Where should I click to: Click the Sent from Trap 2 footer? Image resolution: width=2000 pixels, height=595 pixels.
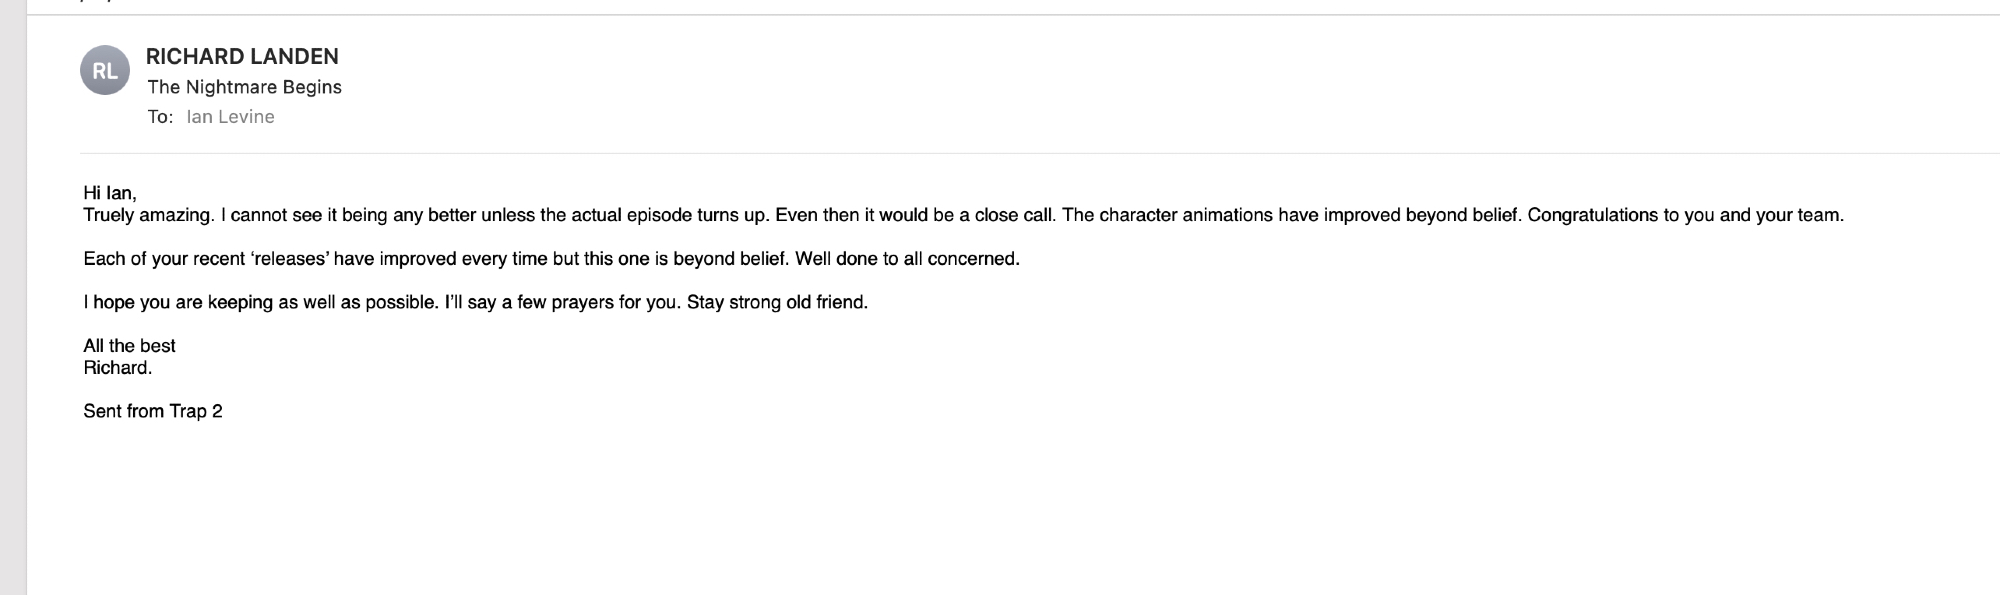point(153,411)
